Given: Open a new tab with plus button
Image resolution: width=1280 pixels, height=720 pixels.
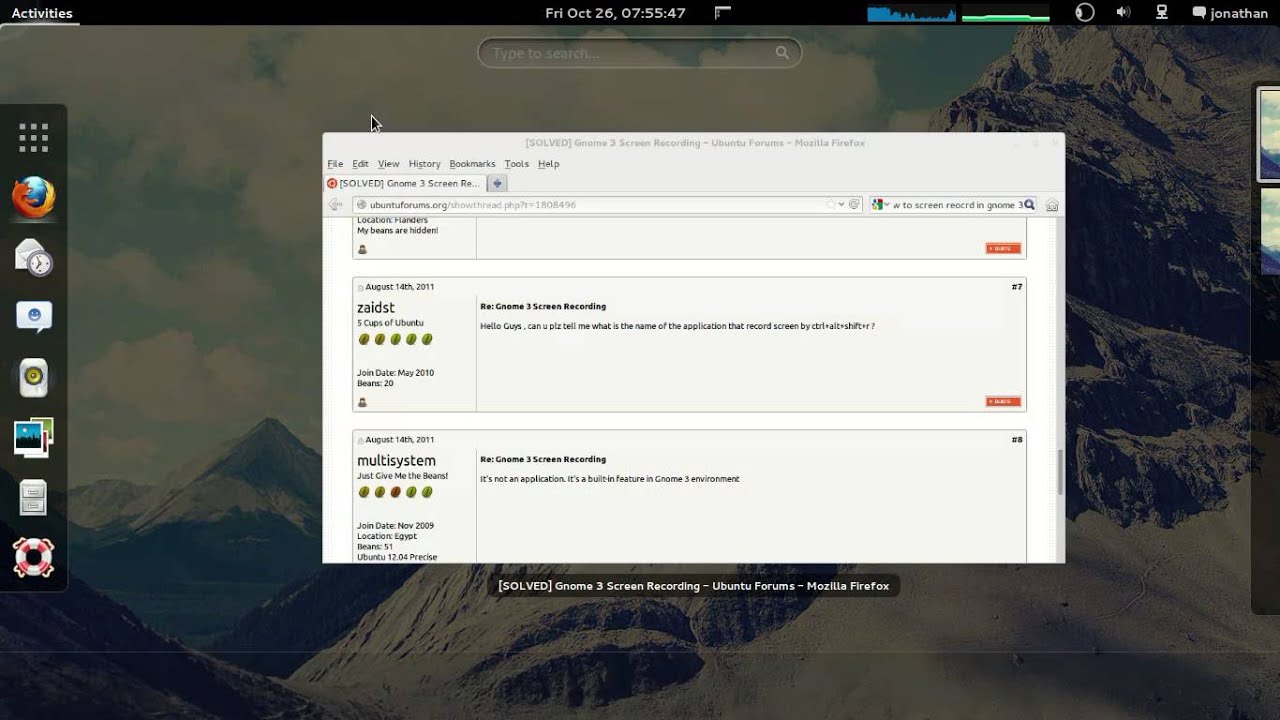Looking at the screenshot, I should (x=497, y=183).
